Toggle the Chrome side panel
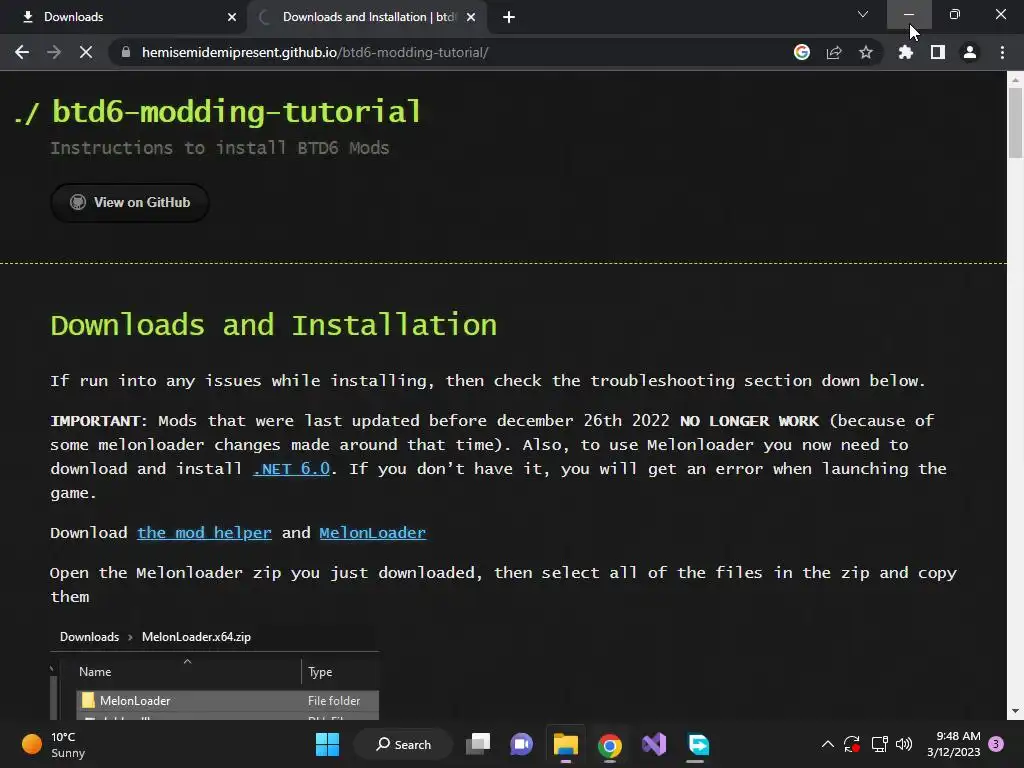1024x768 pixels. 938,52
